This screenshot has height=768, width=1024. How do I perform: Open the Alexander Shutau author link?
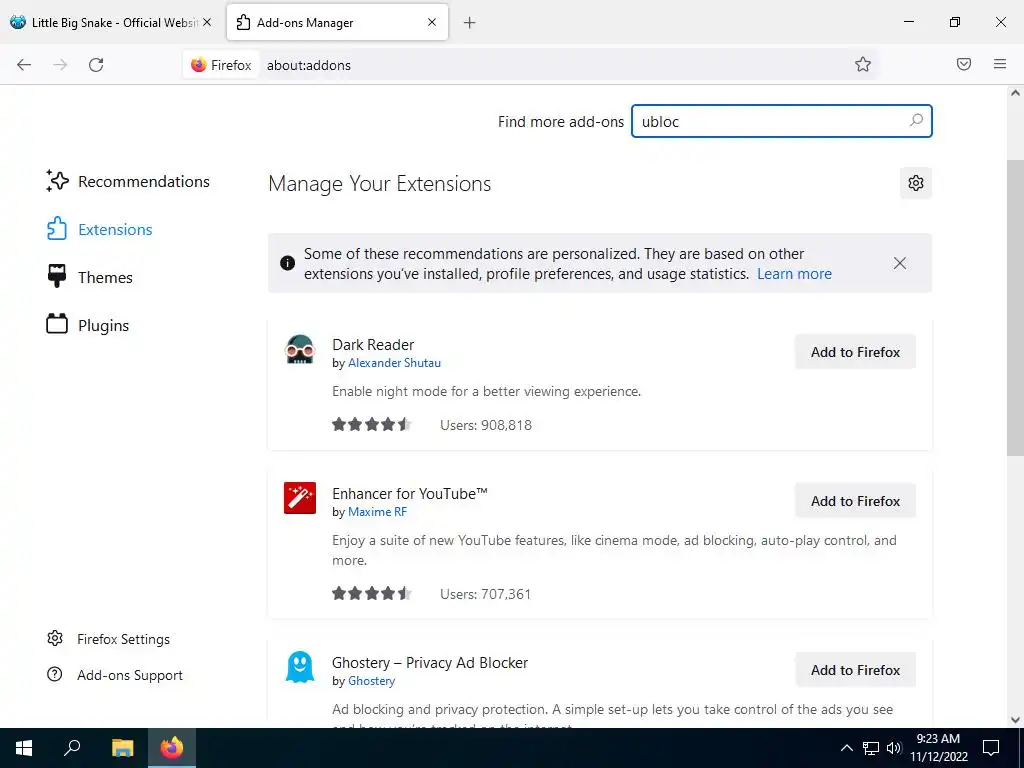394,363
